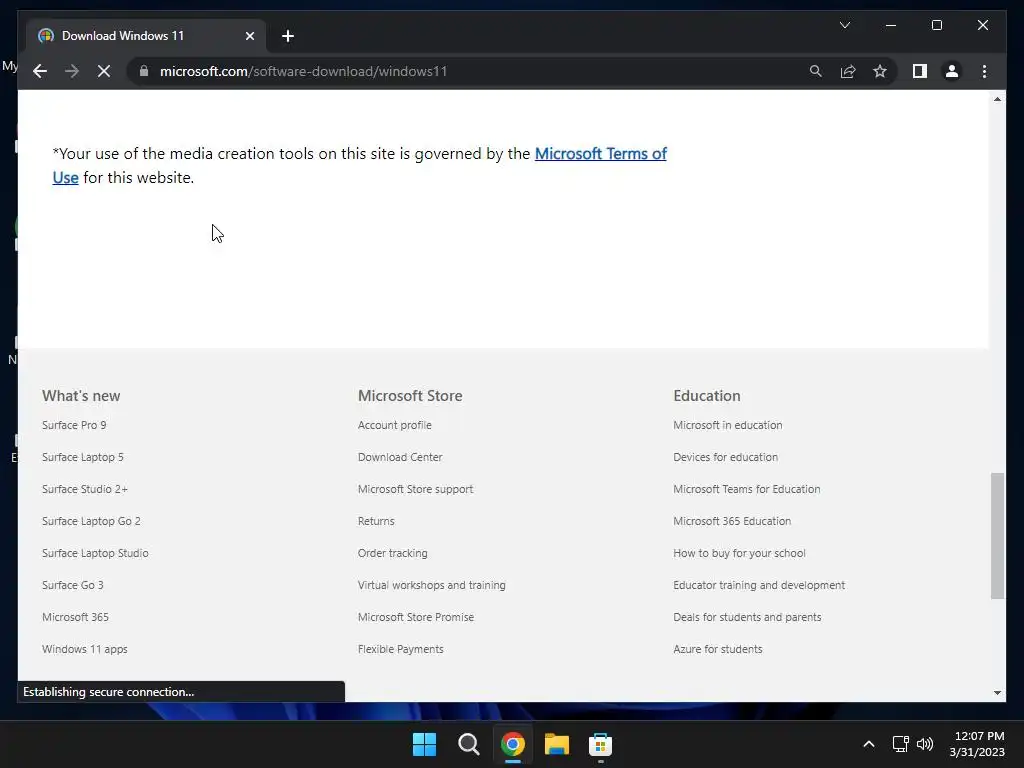
Task: Open Microsoft Teams for Education link
Action: click(x=746, y=489)
